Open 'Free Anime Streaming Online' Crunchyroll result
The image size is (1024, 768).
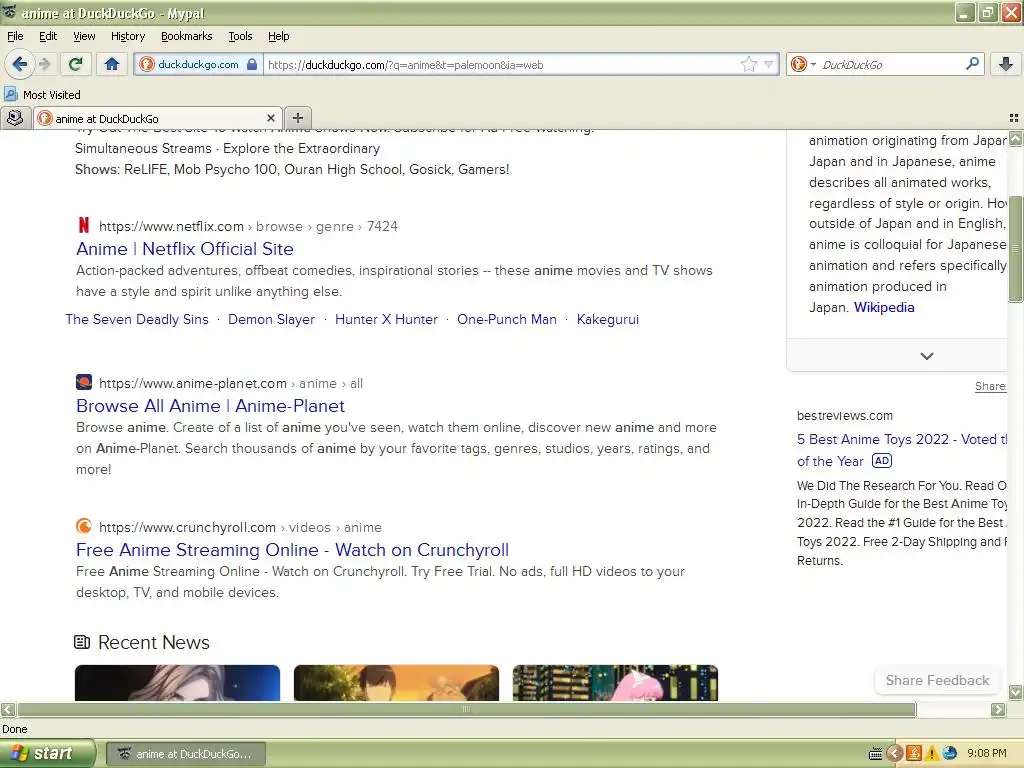tap(293, 550)
